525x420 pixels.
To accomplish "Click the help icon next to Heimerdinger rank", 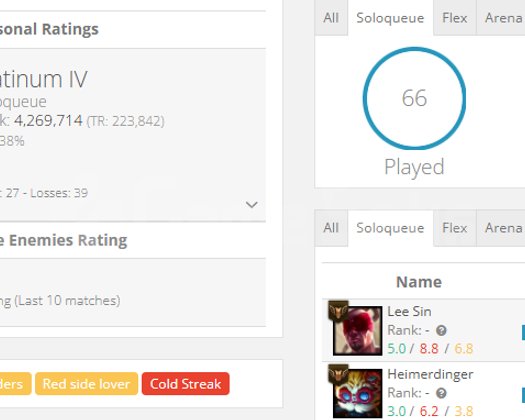I will 441,393.
